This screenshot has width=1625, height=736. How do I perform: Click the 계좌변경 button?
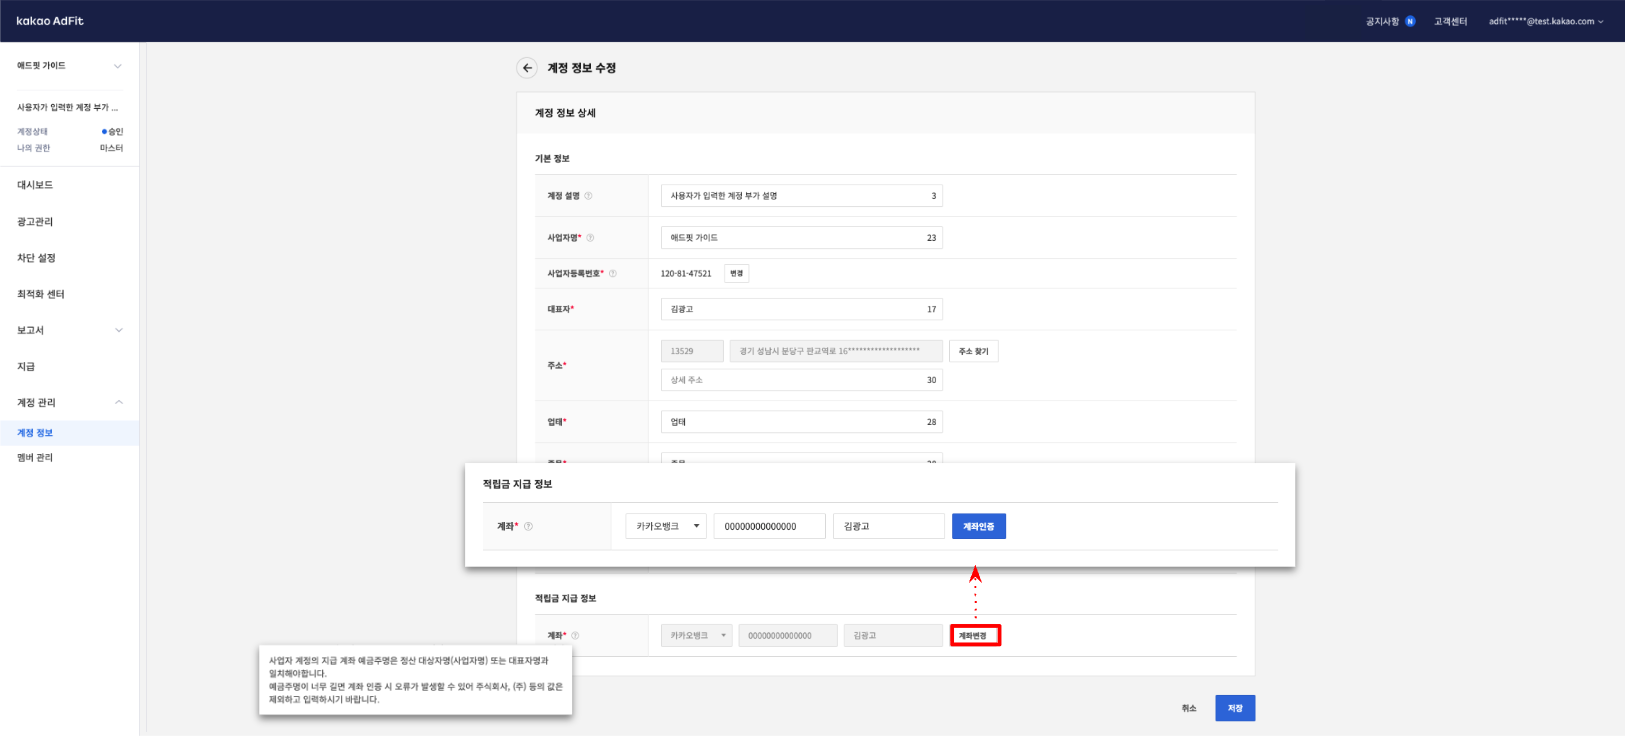point(974,636)
